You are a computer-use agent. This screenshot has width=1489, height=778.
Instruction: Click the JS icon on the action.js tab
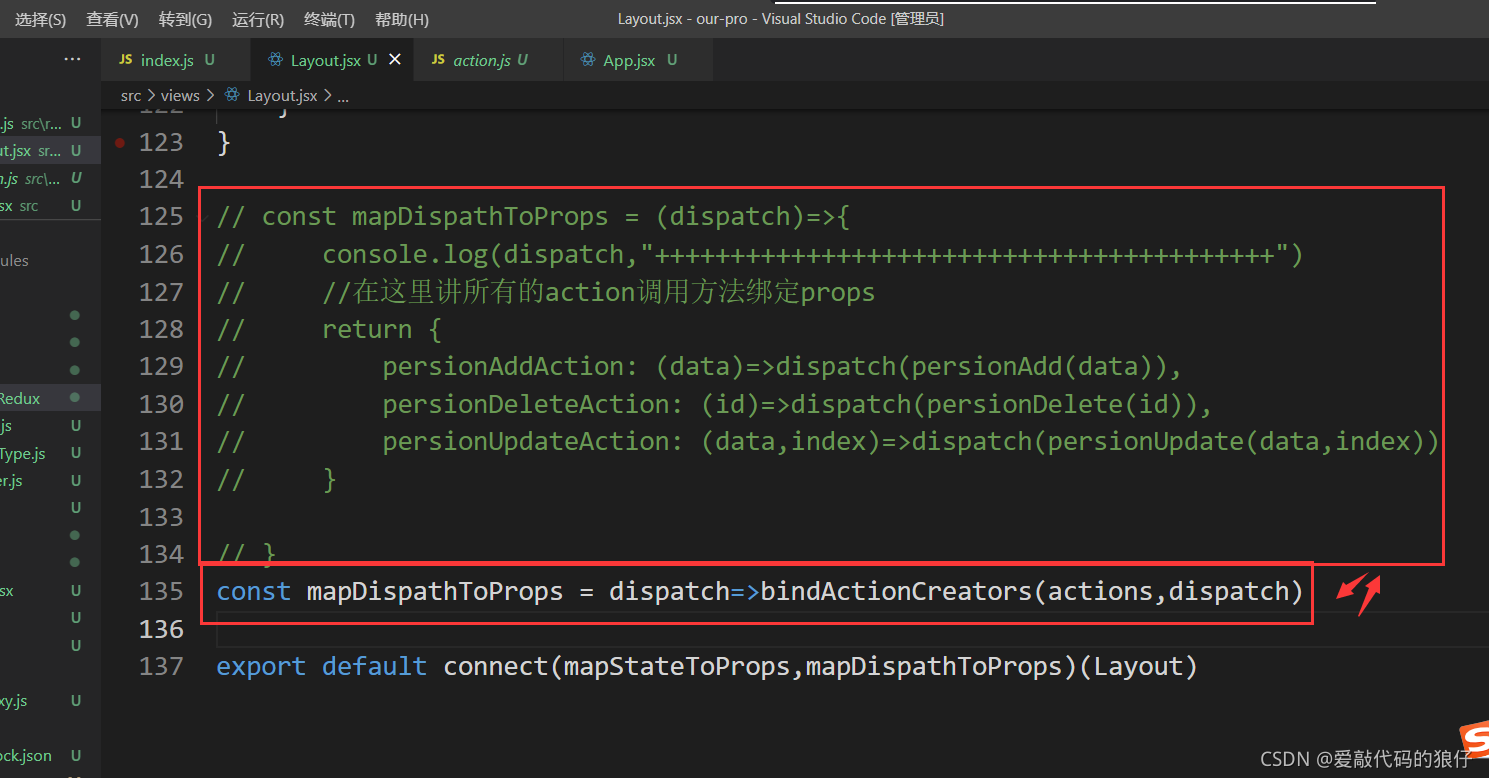tap(437, 59)
